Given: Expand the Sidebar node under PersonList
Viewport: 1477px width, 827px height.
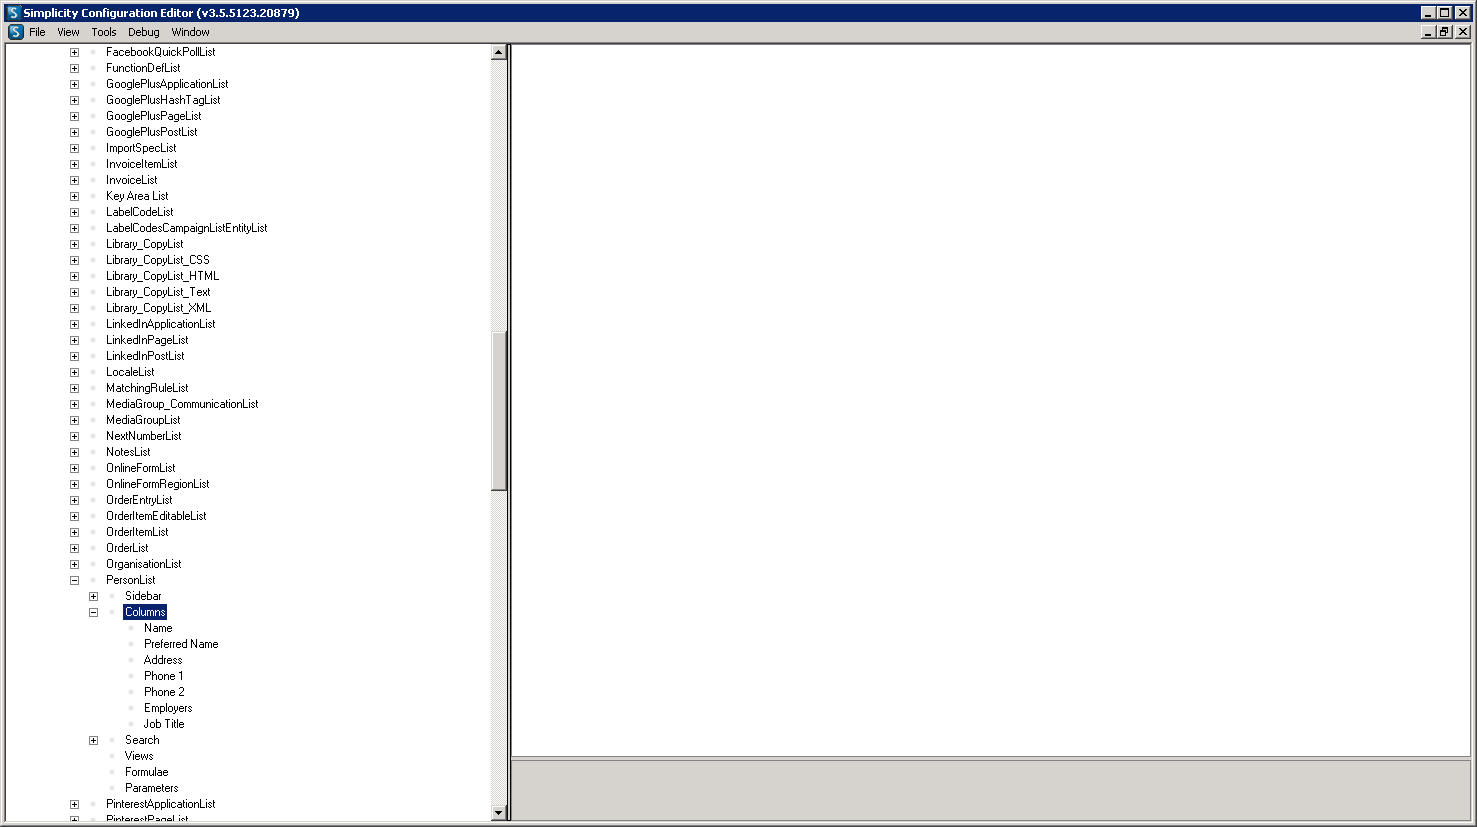Looking at the screenshot, I should pos(93,596).
